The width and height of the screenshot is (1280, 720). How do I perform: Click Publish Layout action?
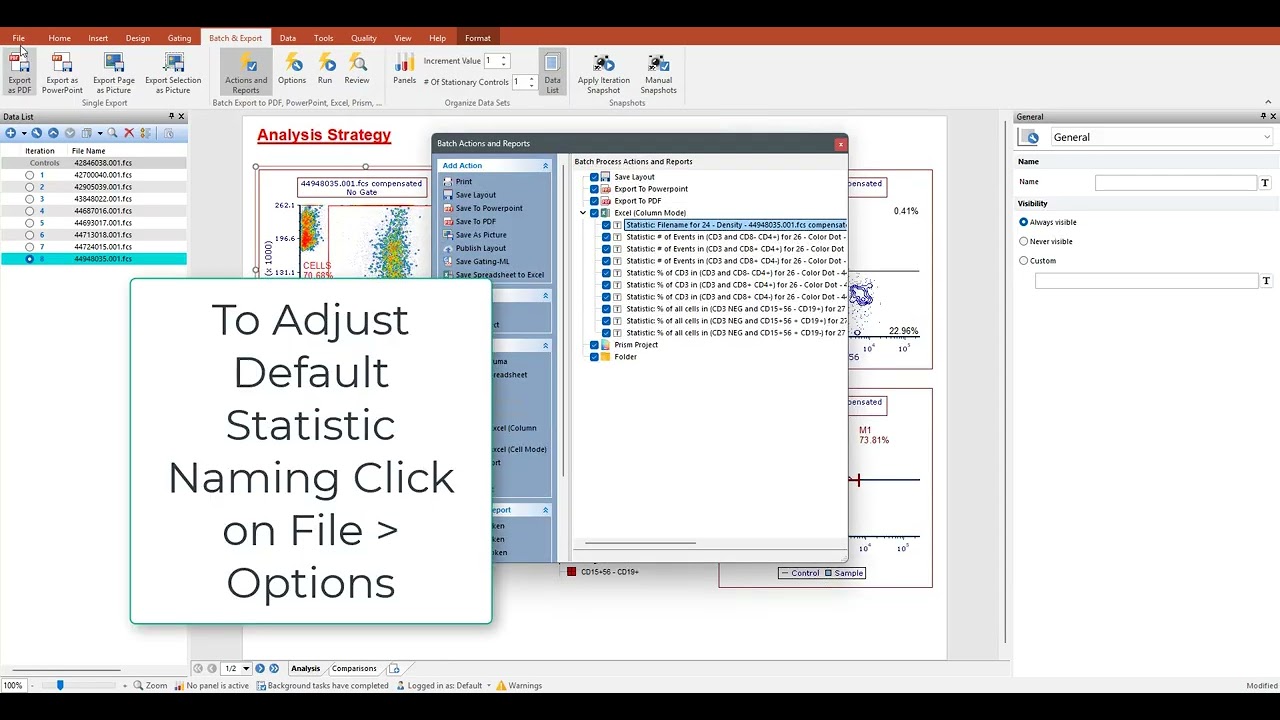tap(481, 248)
